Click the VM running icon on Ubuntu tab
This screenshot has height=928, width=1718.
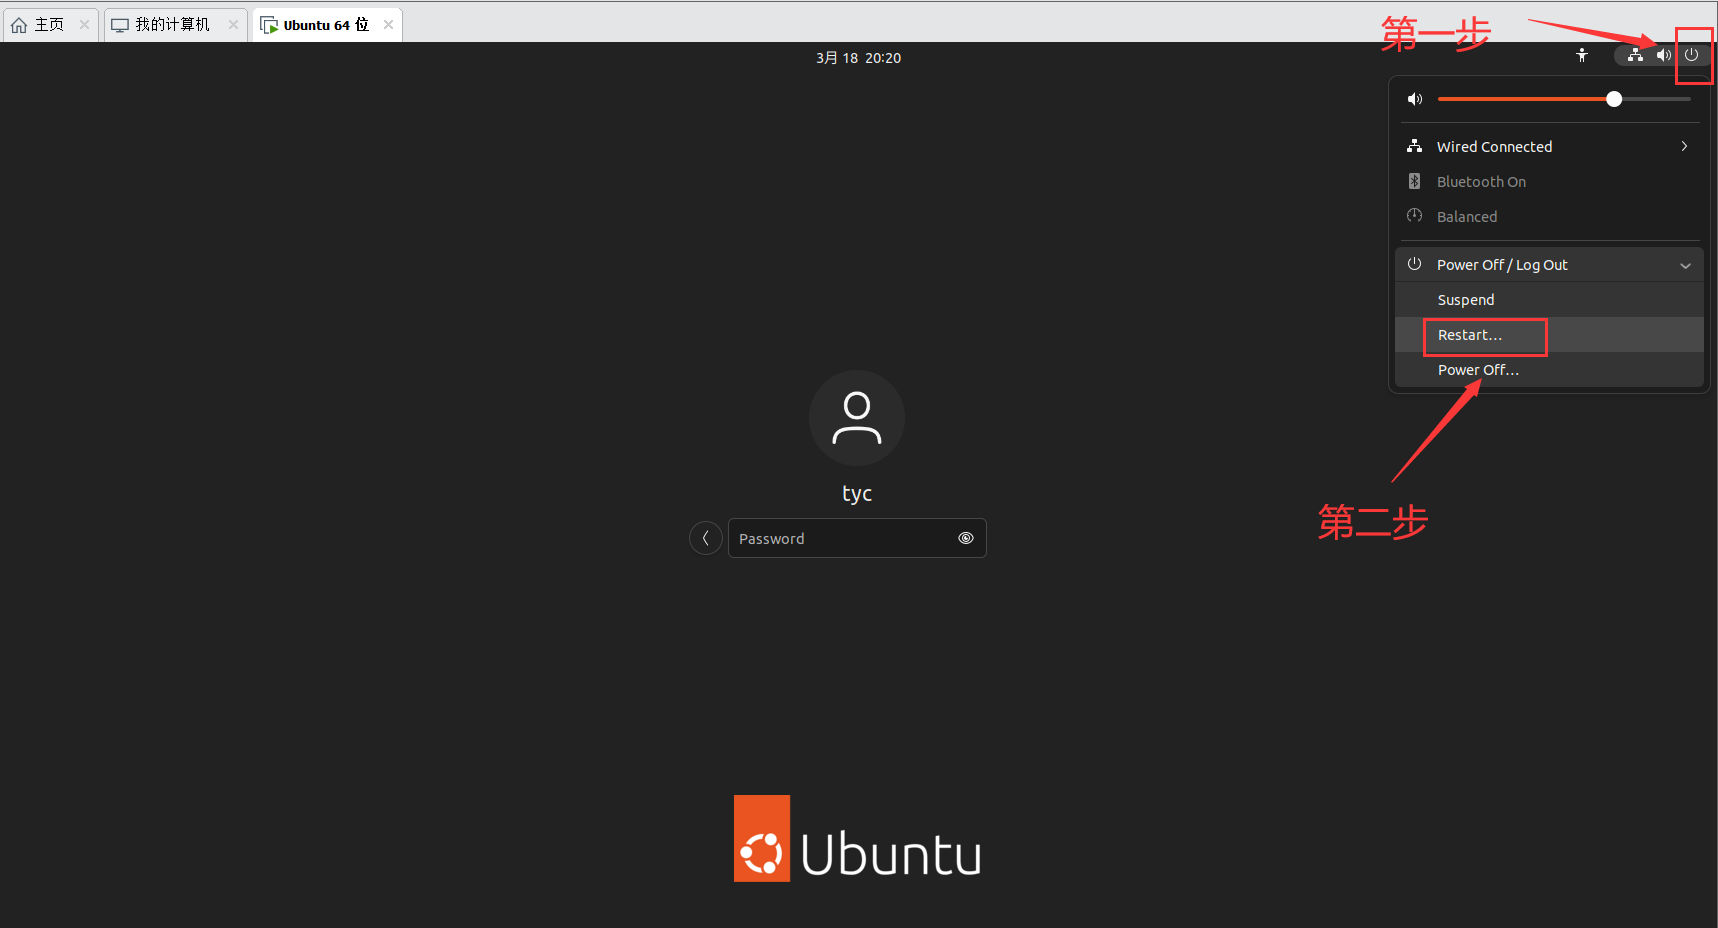(269, 25)
